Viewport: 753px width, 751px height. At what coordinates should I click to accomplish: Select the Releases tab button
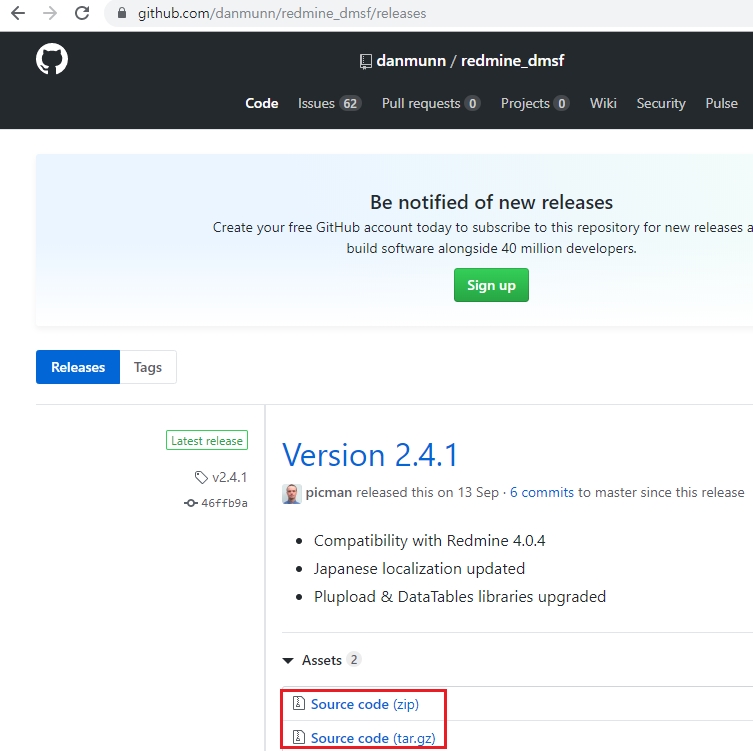[x=78, y=367]
